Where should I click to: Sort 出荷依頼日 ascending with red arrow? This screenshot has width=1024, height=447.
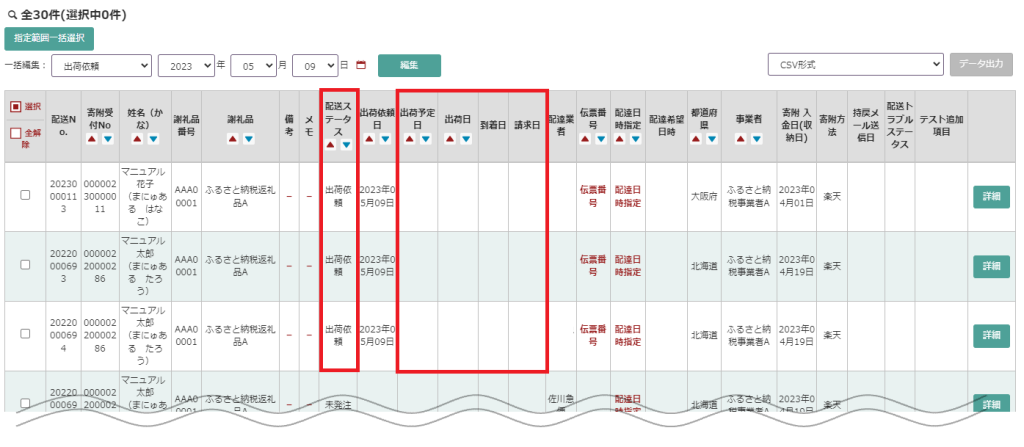click(x=368, y=139)
